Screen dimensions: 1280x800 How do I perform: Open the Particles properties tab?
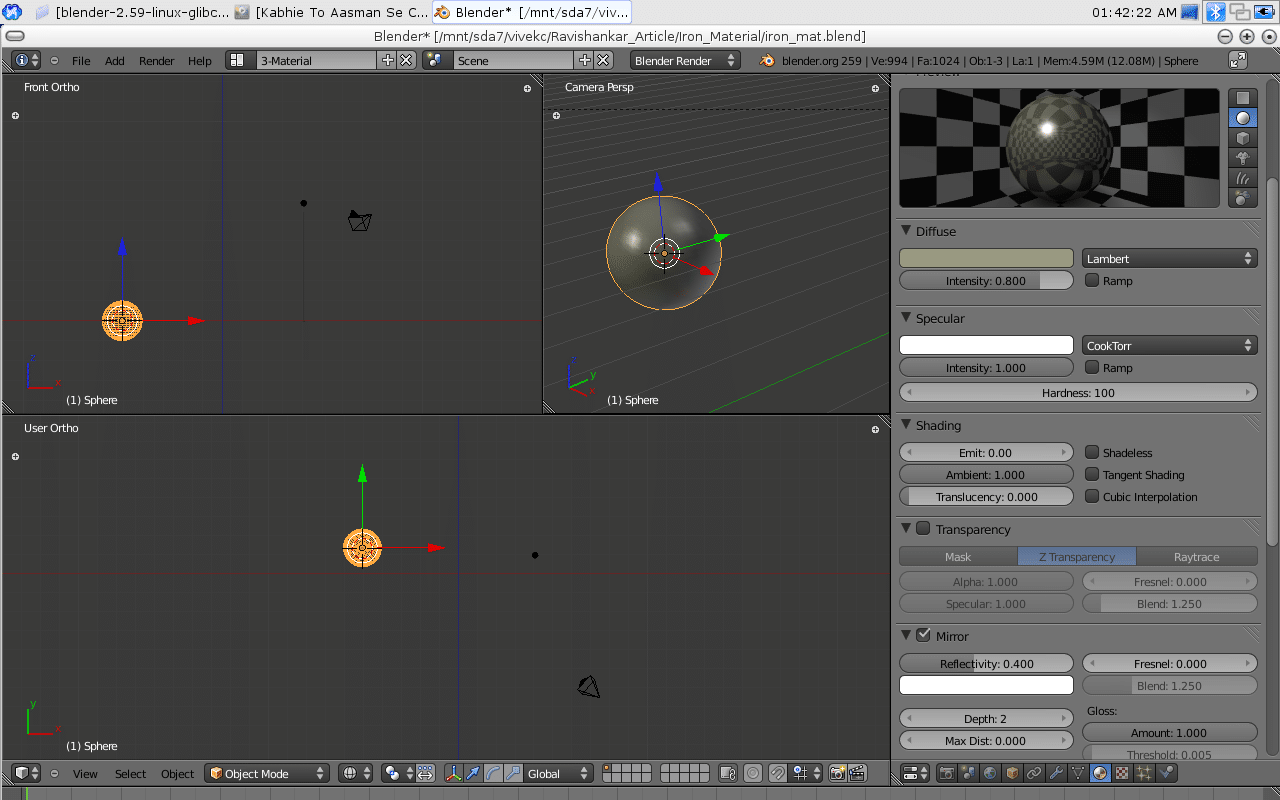1144,773
